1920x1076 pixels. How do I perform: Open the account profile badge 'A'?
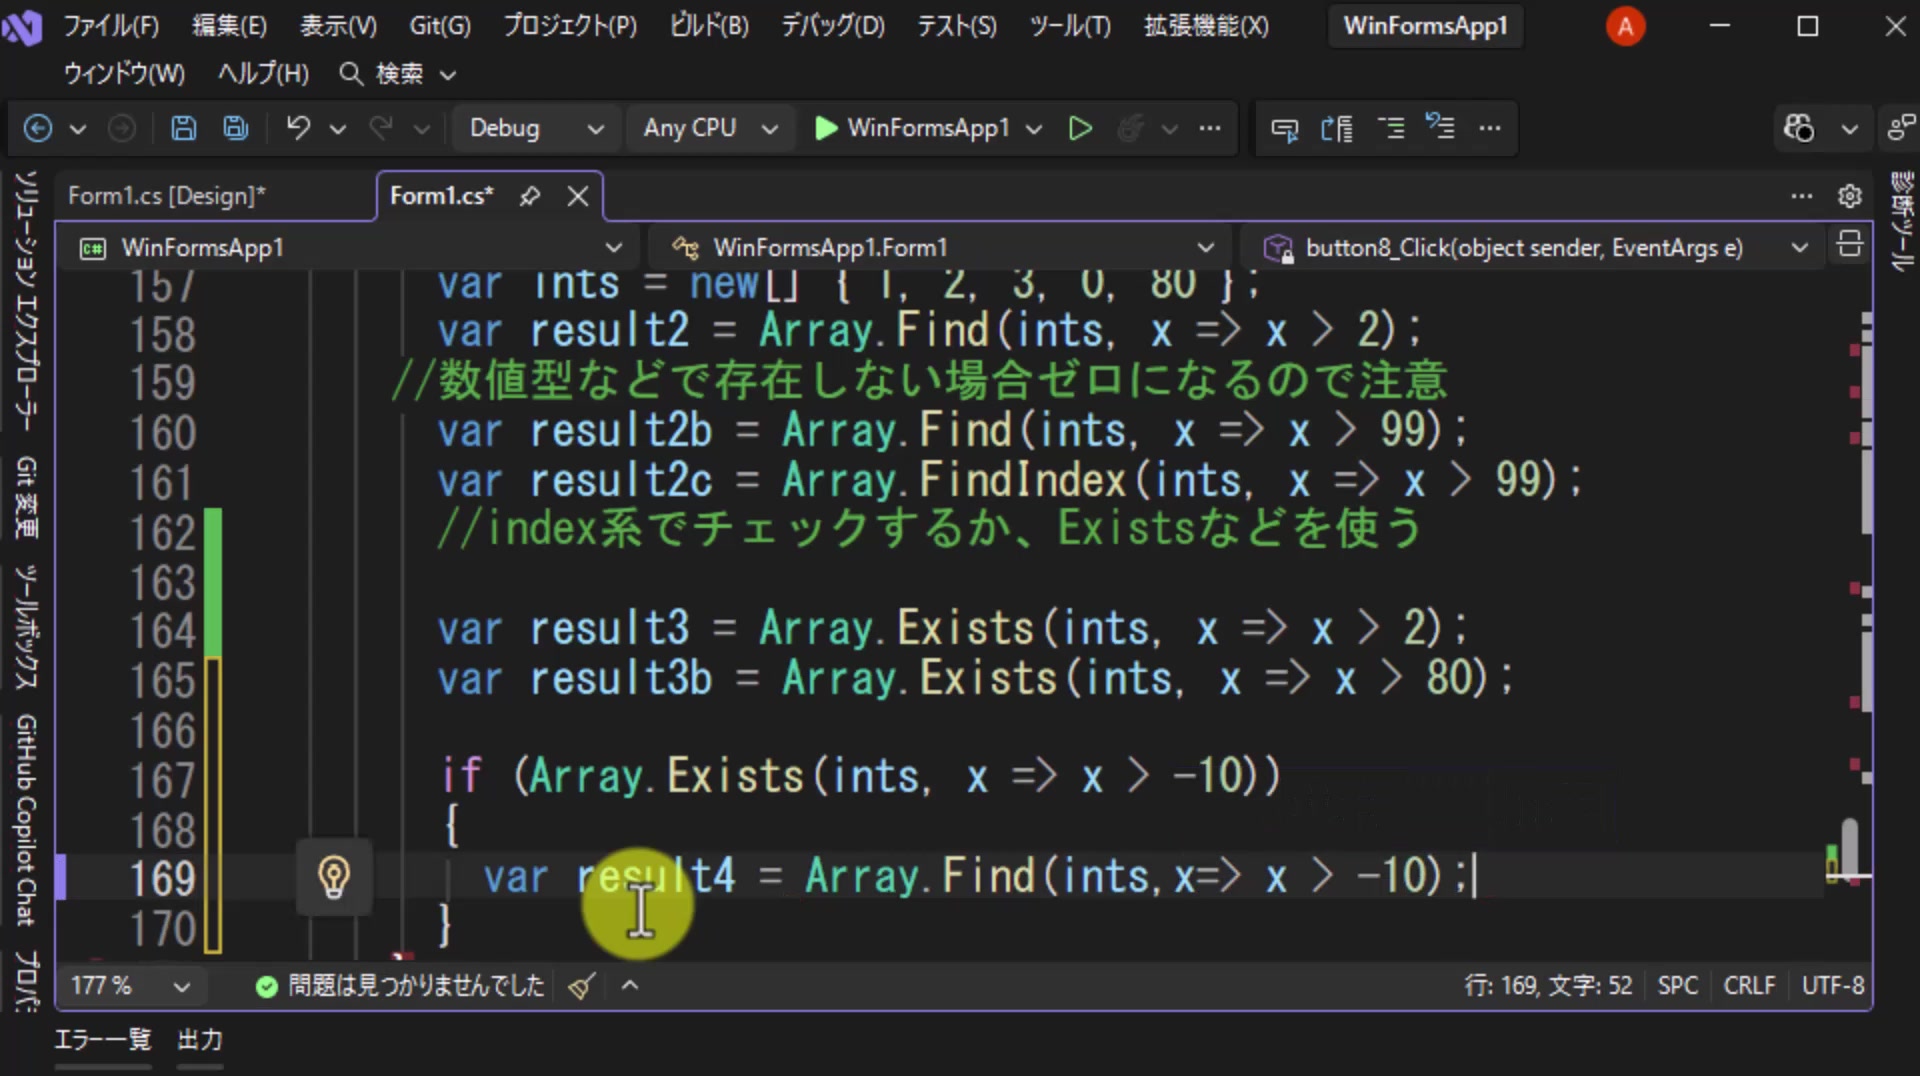[x=1625, y=26]
